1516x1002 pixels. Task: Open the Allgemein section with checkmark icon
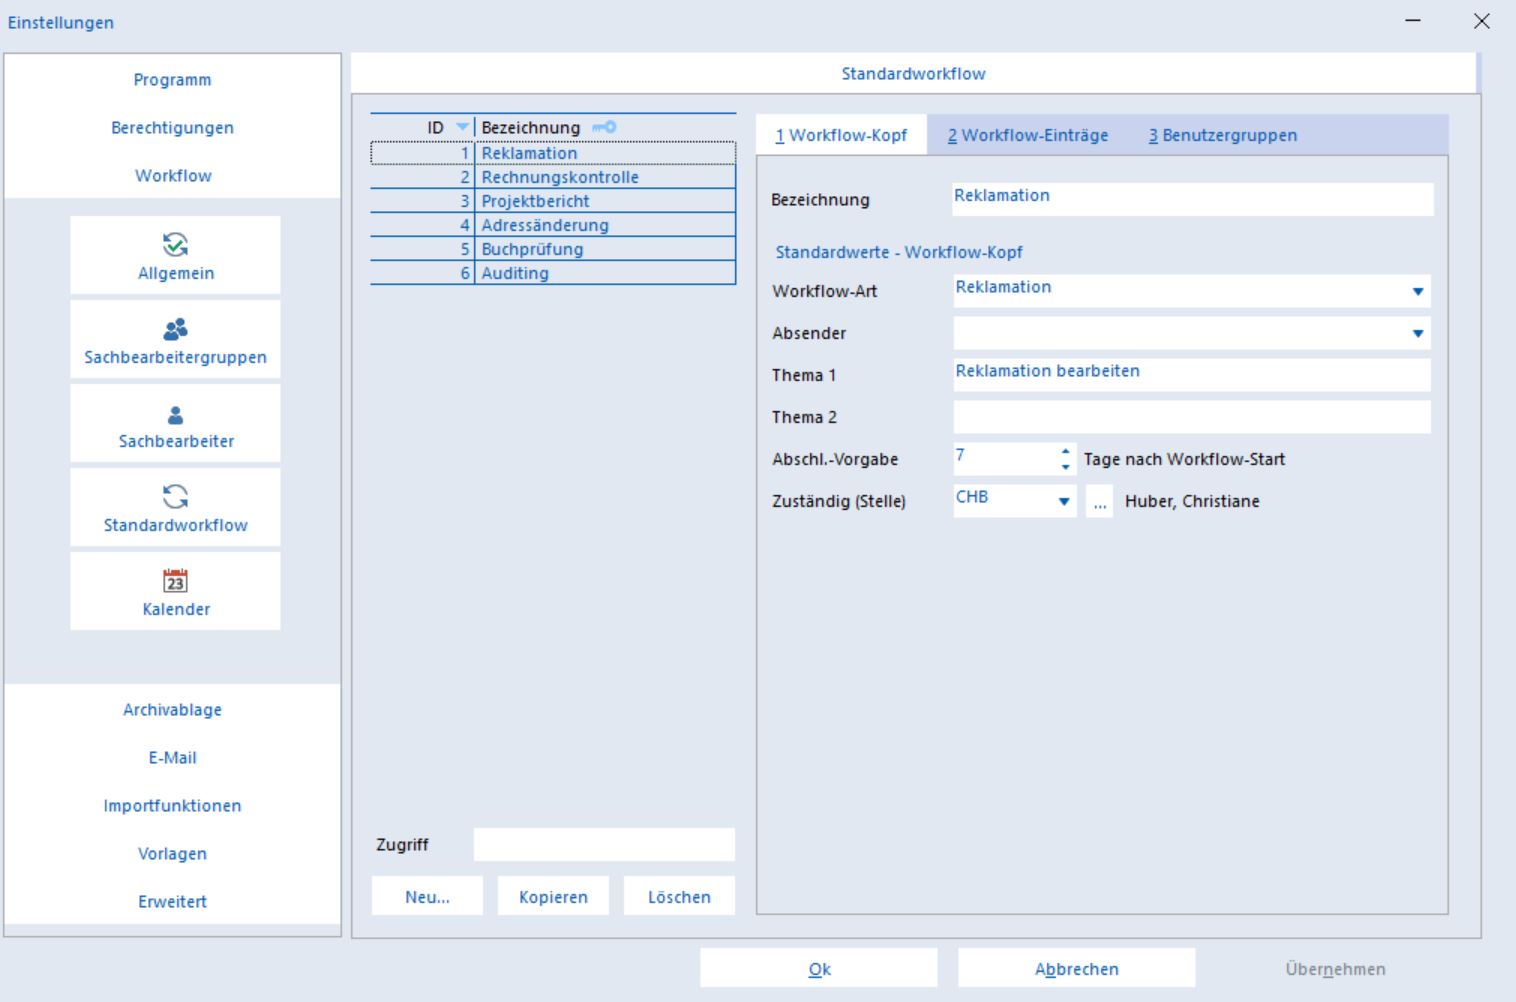click(x=175, y=255)
